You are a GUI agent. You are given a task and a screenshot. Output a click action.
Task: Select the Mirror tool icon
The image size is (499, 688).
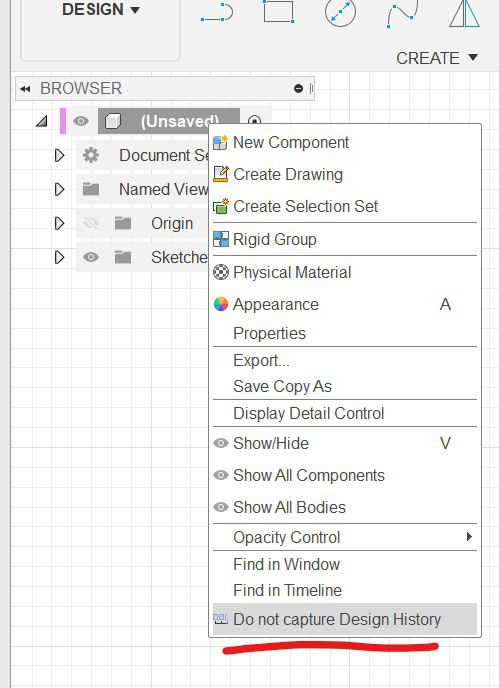464,13
